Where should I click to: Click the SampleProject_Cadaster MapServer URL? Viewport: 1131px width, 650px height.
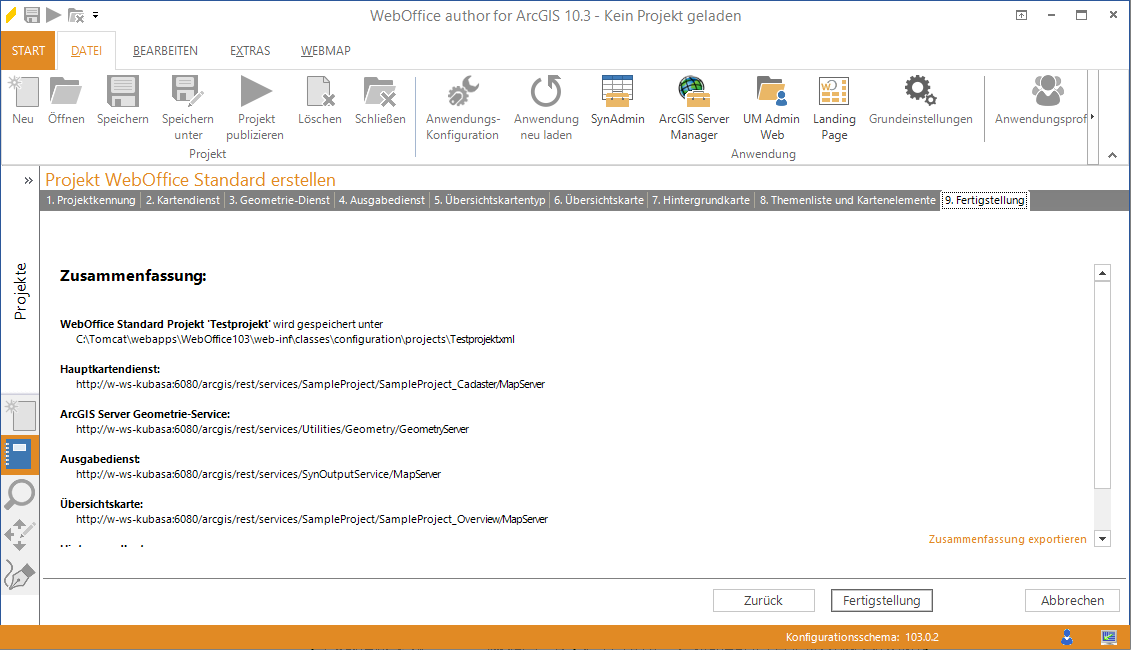310,385
